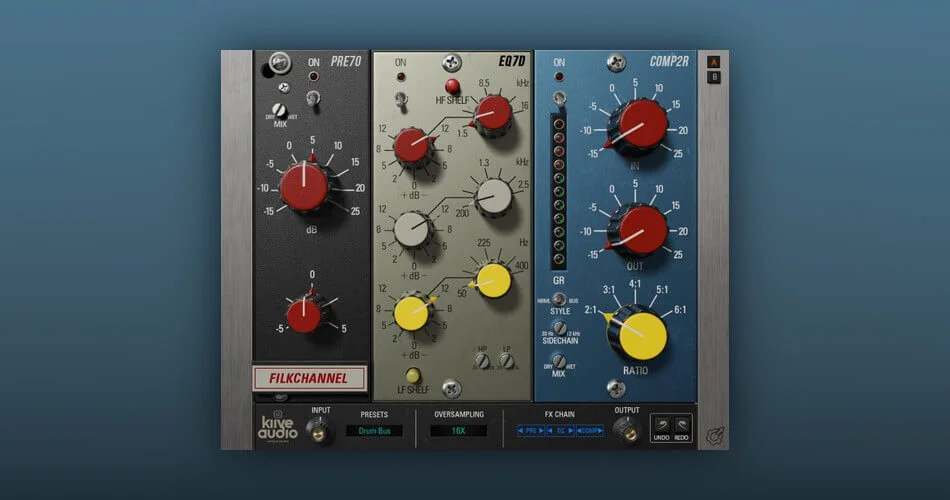This screenshot has height=500, width=950.
Task: Flip the COMP2R STYLE switch
Action: point(559,299)
